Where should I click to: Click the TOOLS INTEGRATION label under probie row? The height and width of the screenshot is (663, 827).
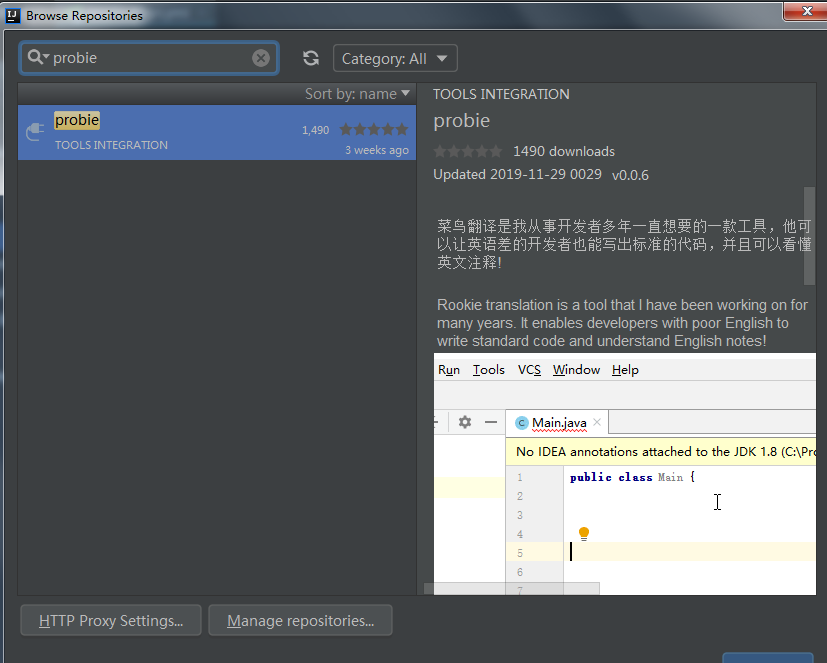click(x=111, y=145)
